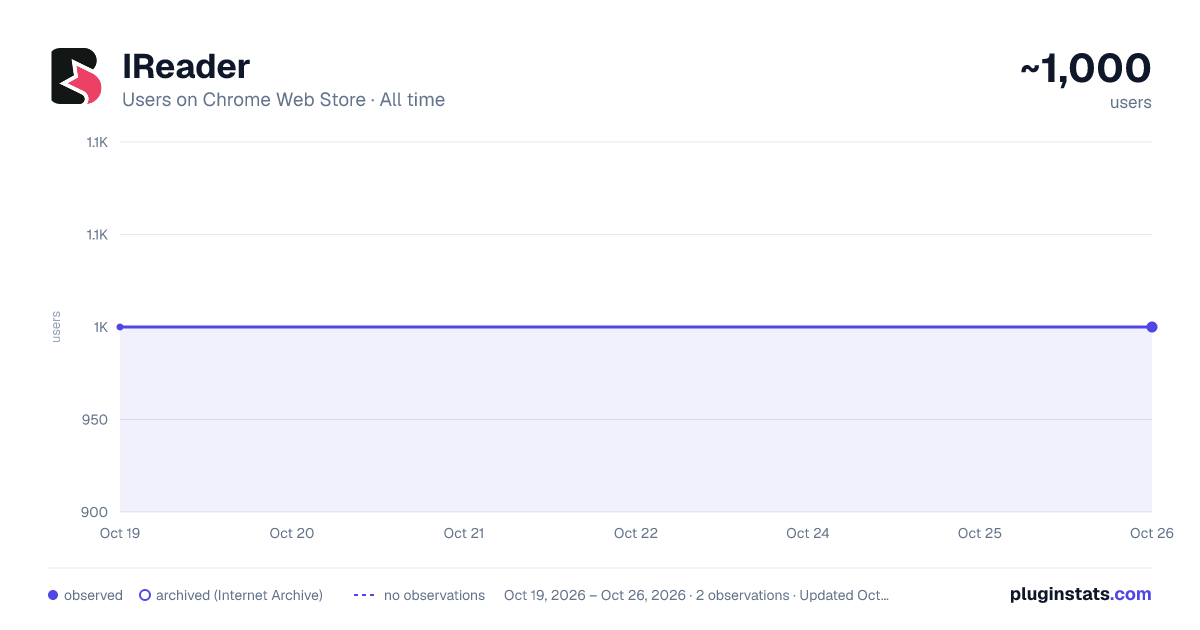Click the 'users' label under the count
This screenshot has height=630, width=1200.
[x=1131, y=102]
